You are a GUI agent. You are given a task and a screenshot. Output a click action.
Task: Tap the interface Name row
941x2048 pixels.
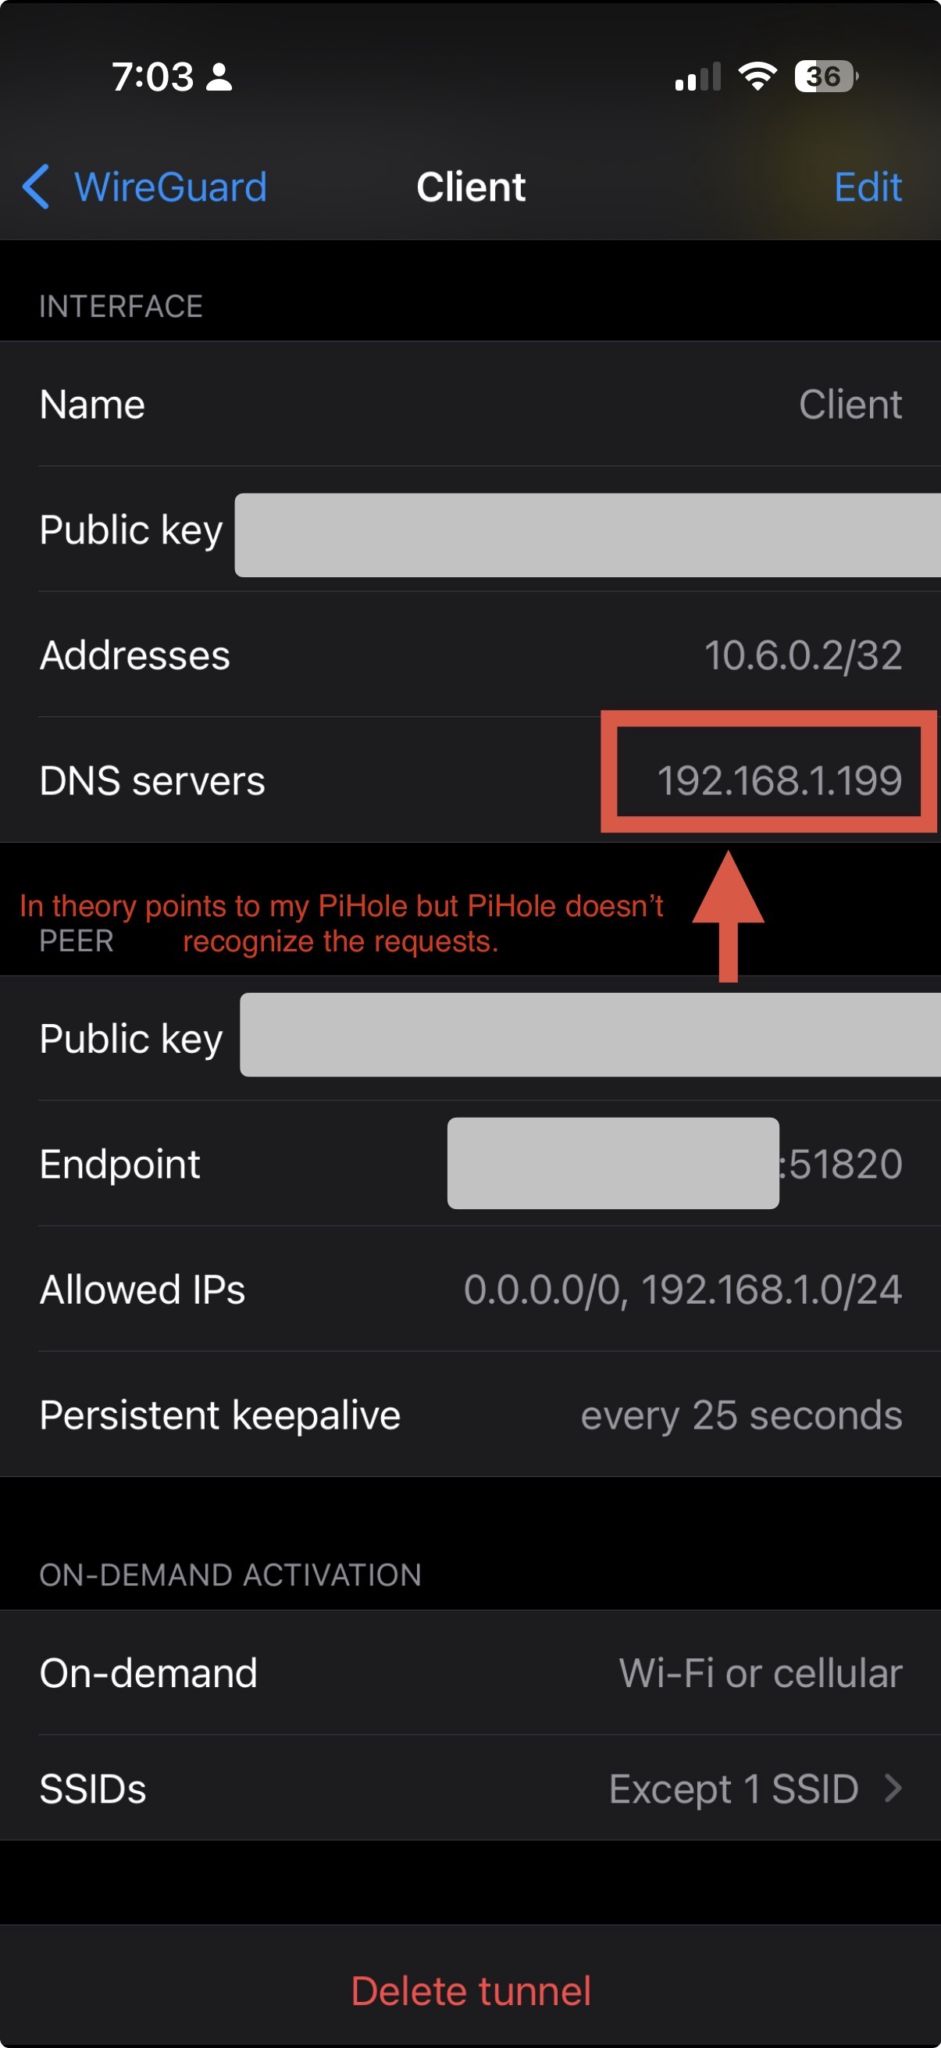point(470,404)
